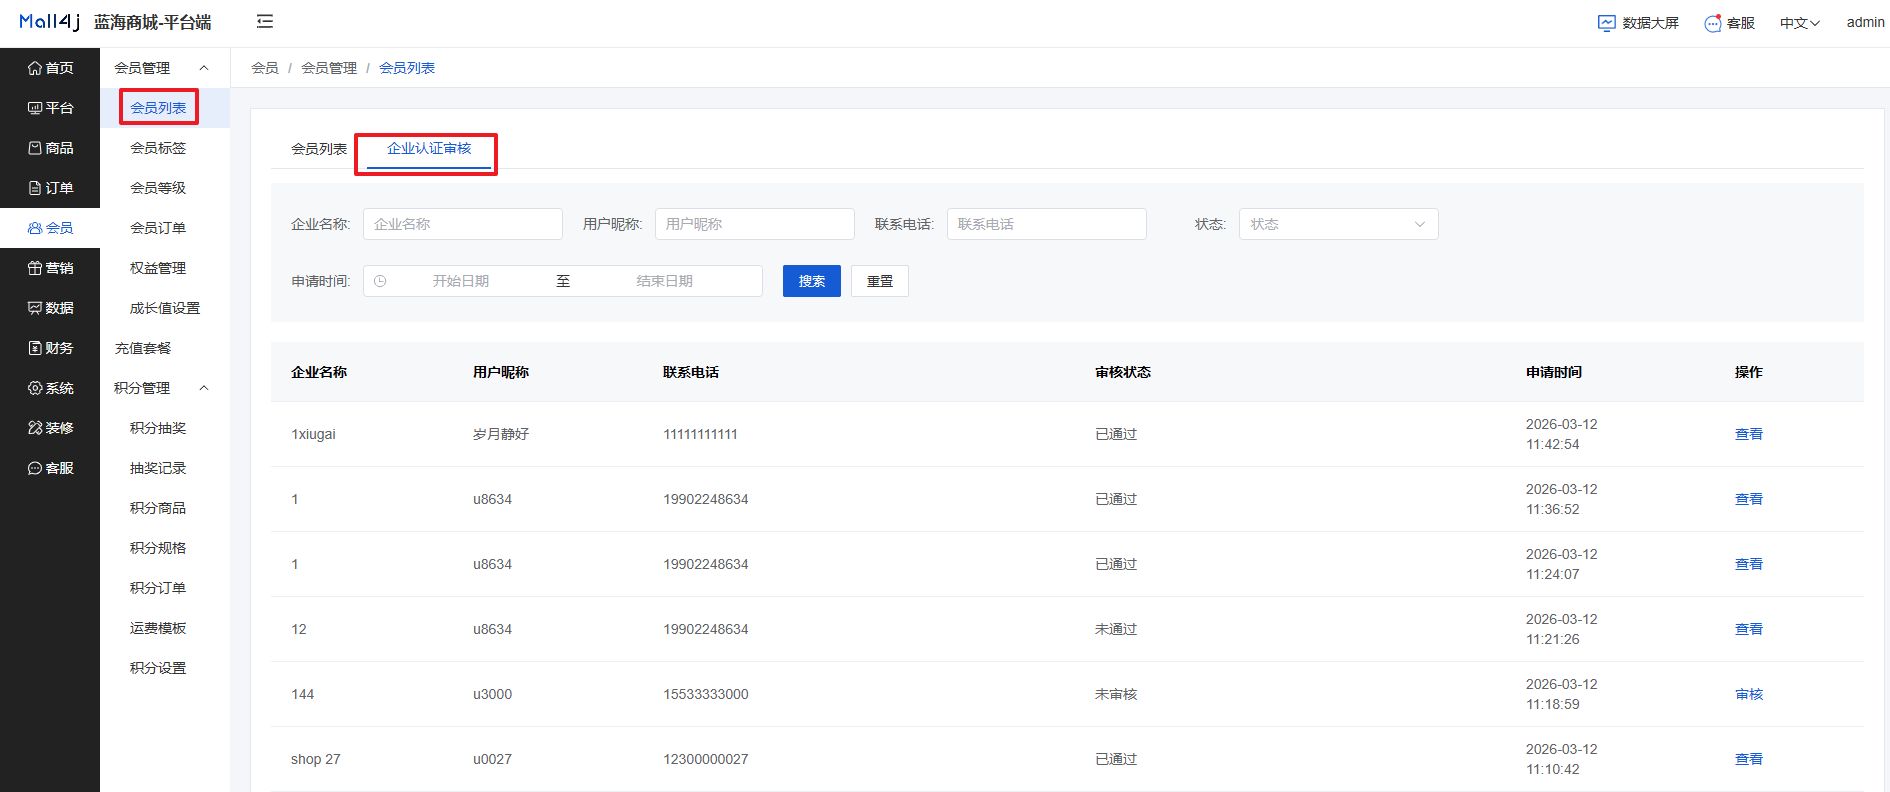Open the 装修 decoration section
The width and height of the screenshot is (1890, 792).
50,428
